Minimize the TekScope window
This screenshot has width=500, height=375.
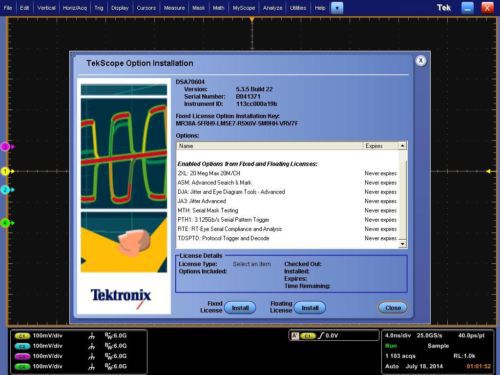[x=467, y=8]
